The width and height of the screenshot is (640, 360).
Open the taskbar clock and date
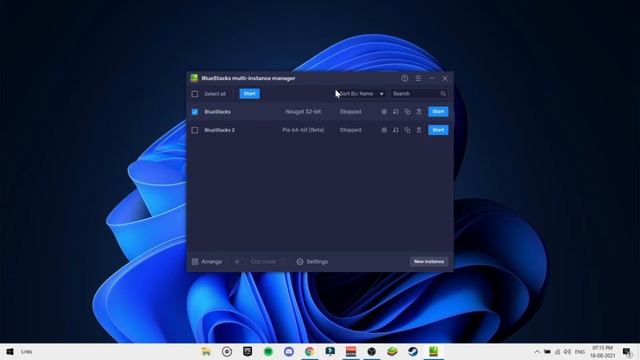(602, 352)
